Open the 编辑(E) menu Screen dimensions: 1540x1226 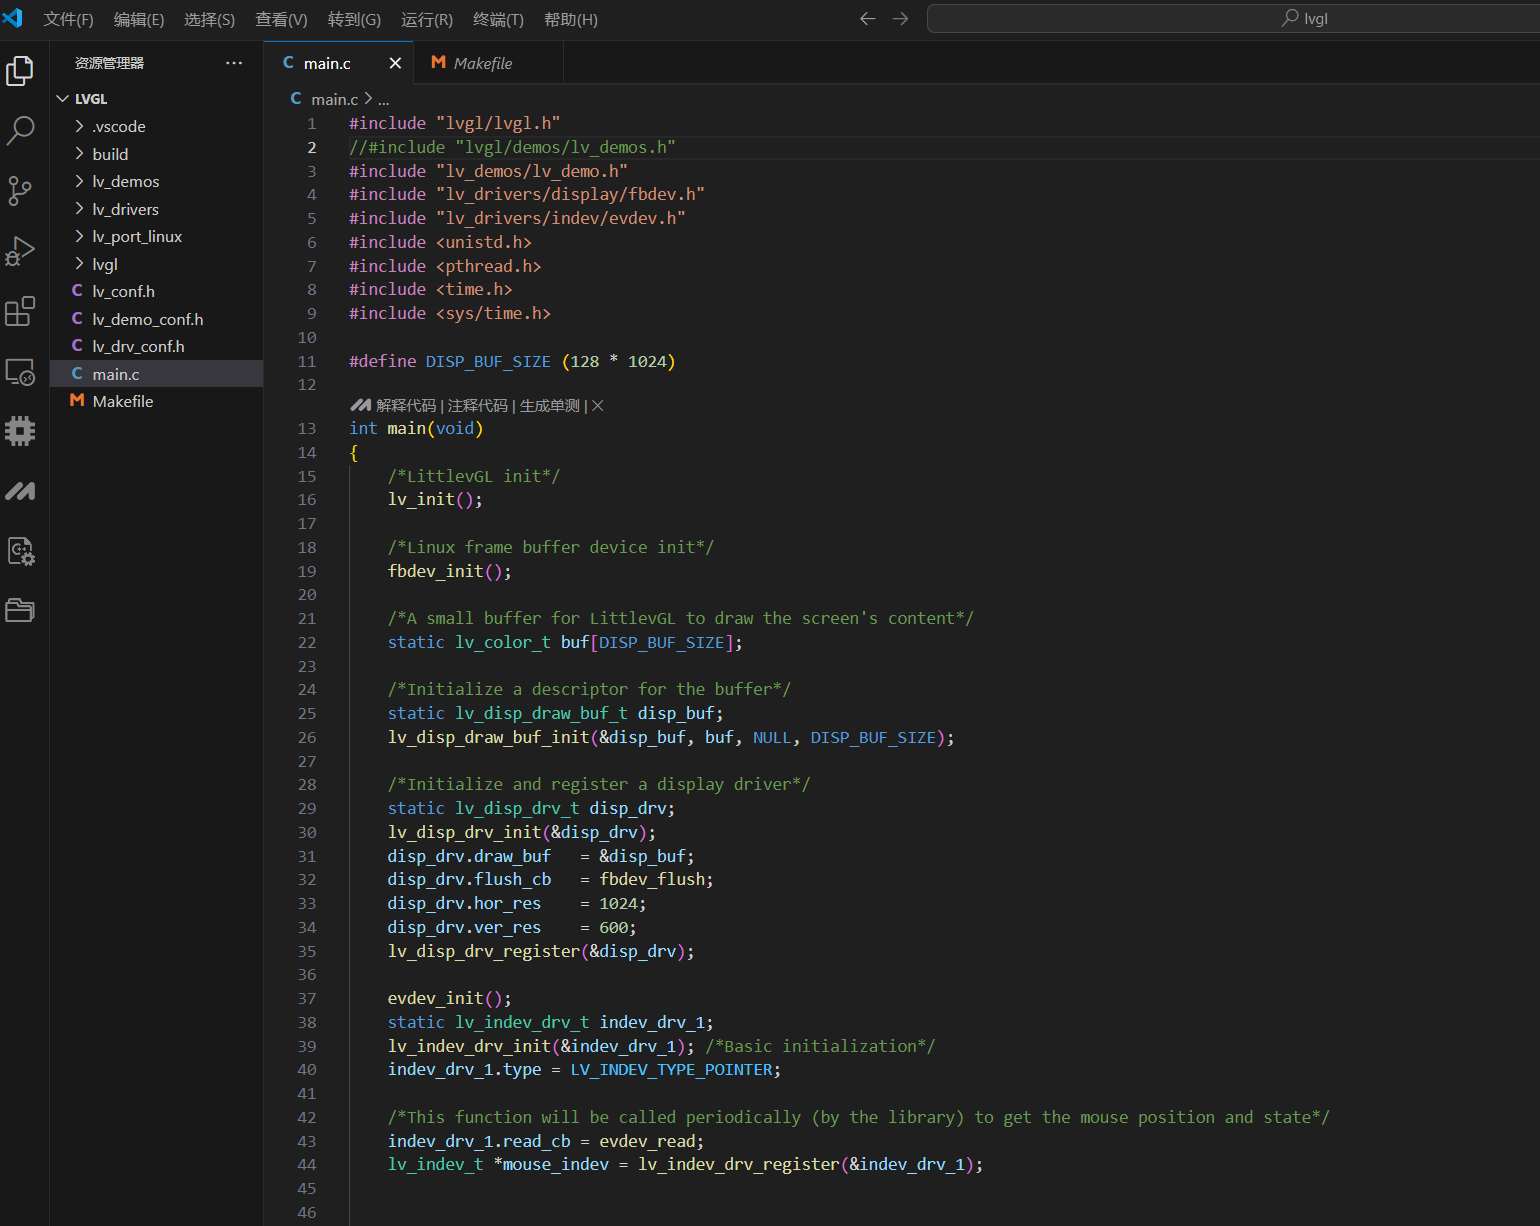139,19
